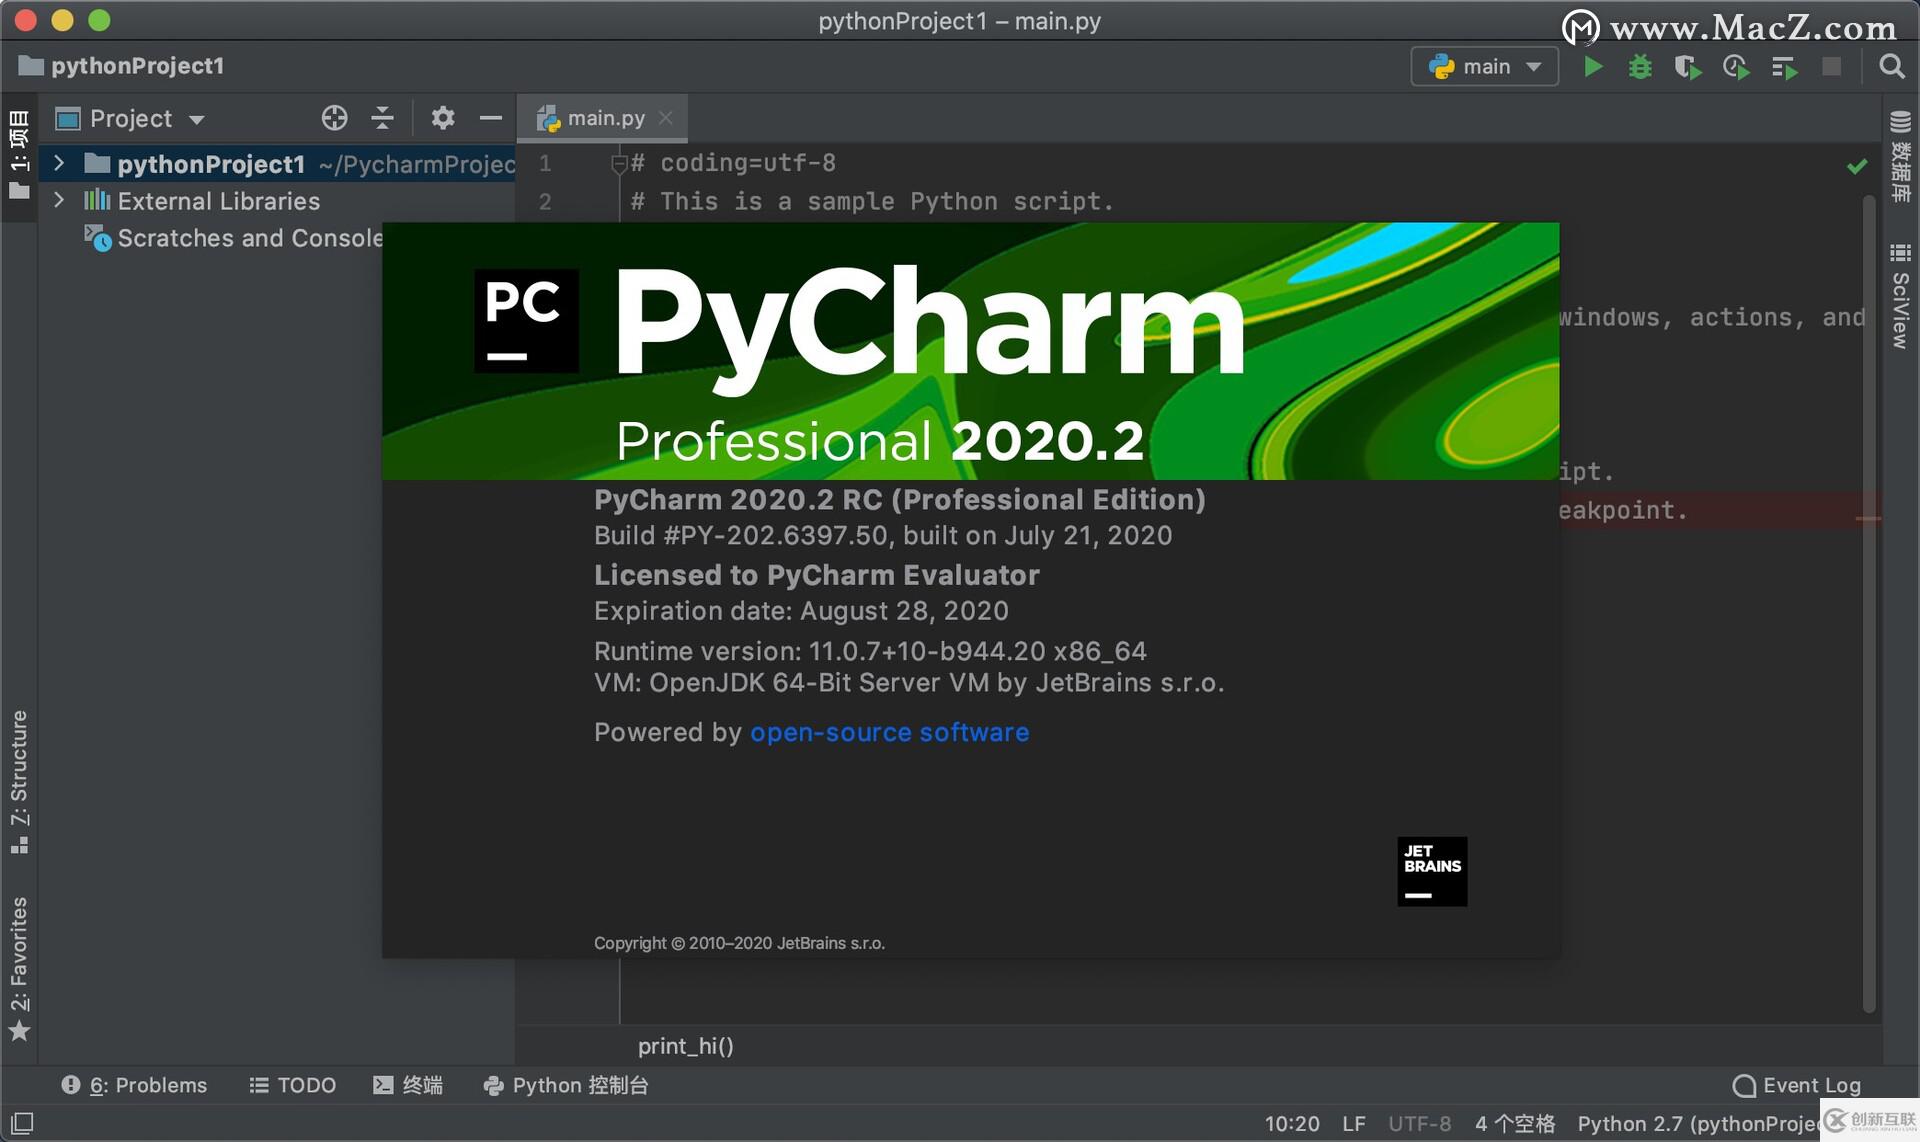Open the Python 控制台 console tab
Viewport: 1920px width, 1142px height.
pyautogui.click(x=566, y=1085)
